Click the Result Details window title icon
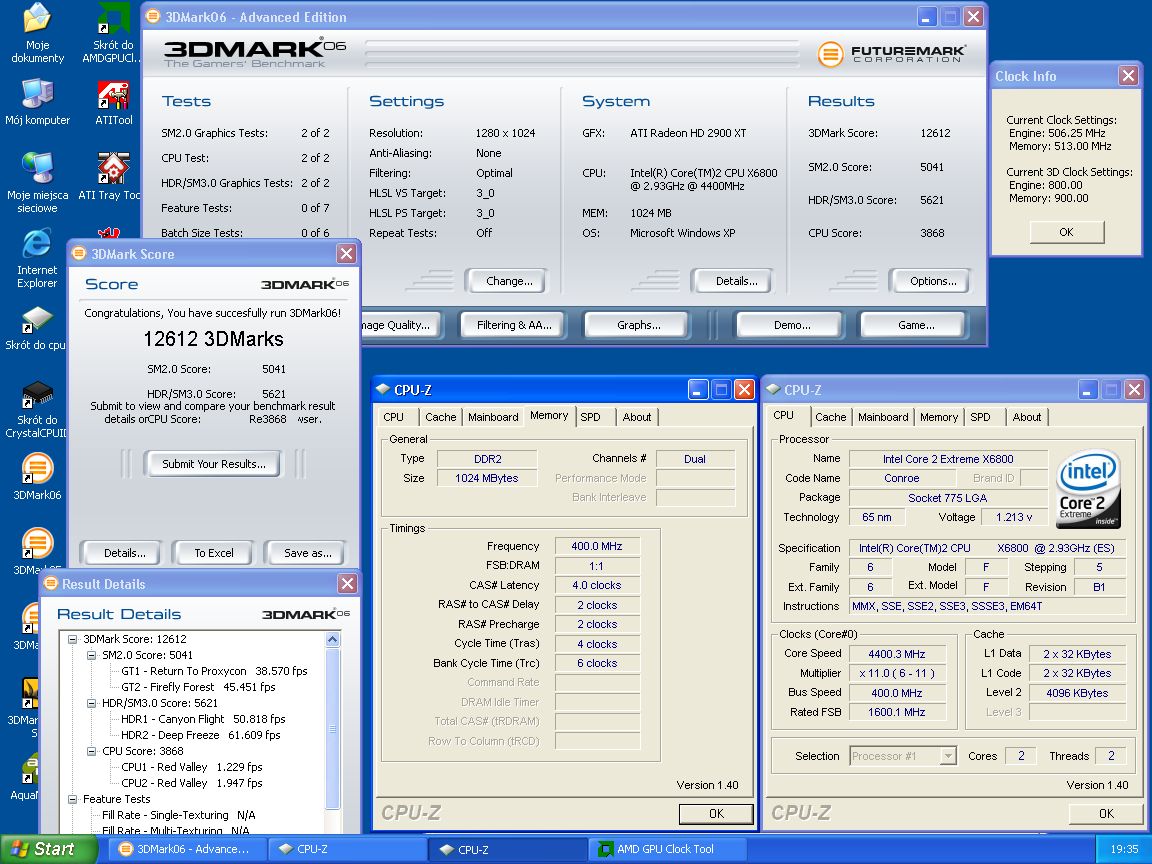Image resolution: width=1152 pixels, height=864 pixels. pyautogui.click(x=51, y=583)
